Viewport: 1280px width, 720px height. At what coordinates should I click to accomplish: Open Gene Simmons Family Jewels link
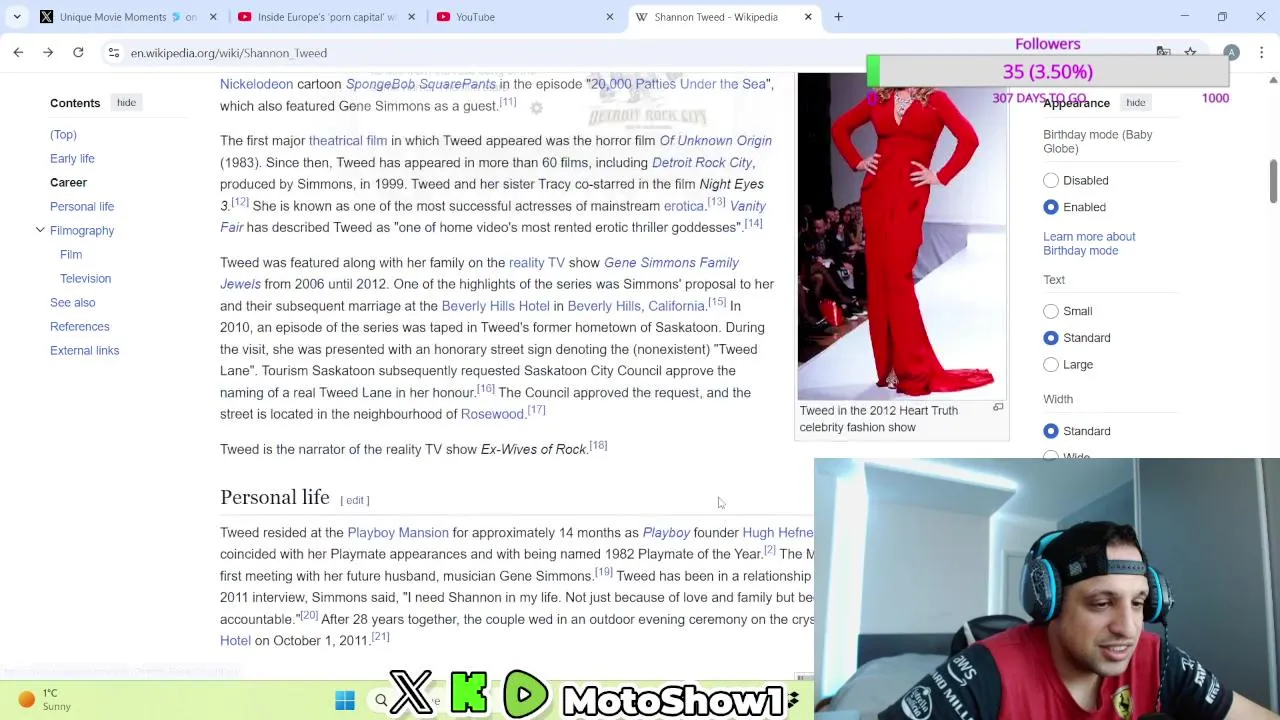671,263
